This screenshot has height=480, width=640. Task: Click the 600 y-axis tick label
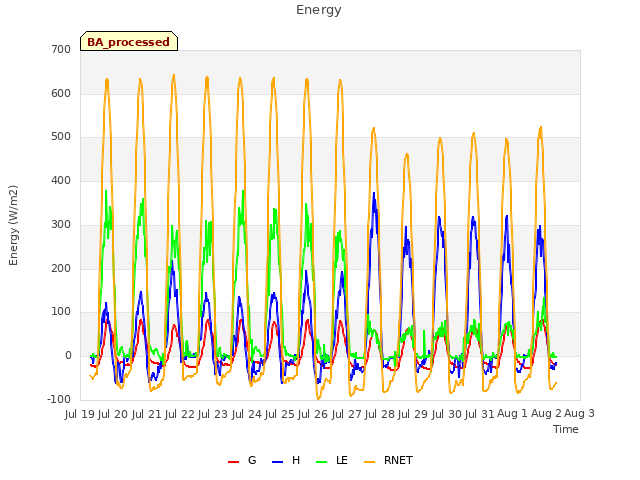click(x=61, y=93)
